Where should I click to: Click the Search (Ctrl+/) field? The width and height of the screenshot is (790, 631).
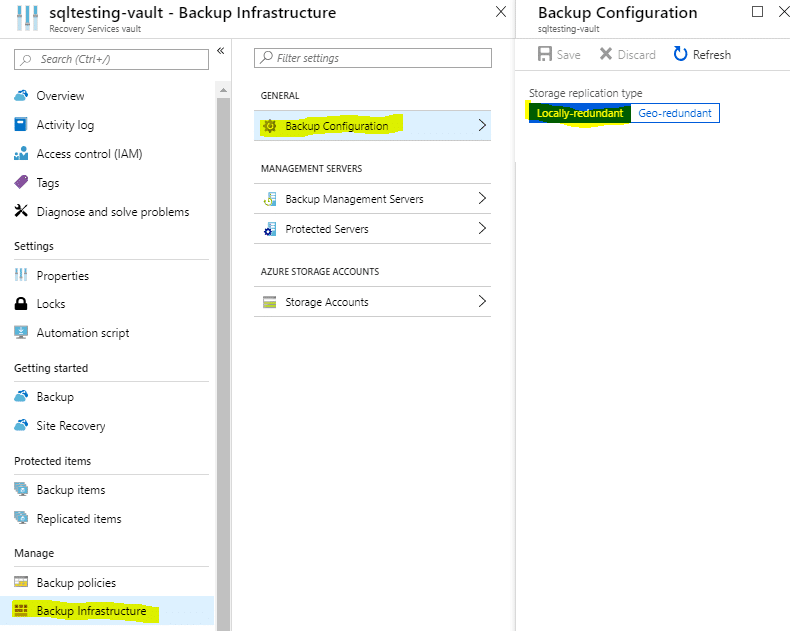111,59
